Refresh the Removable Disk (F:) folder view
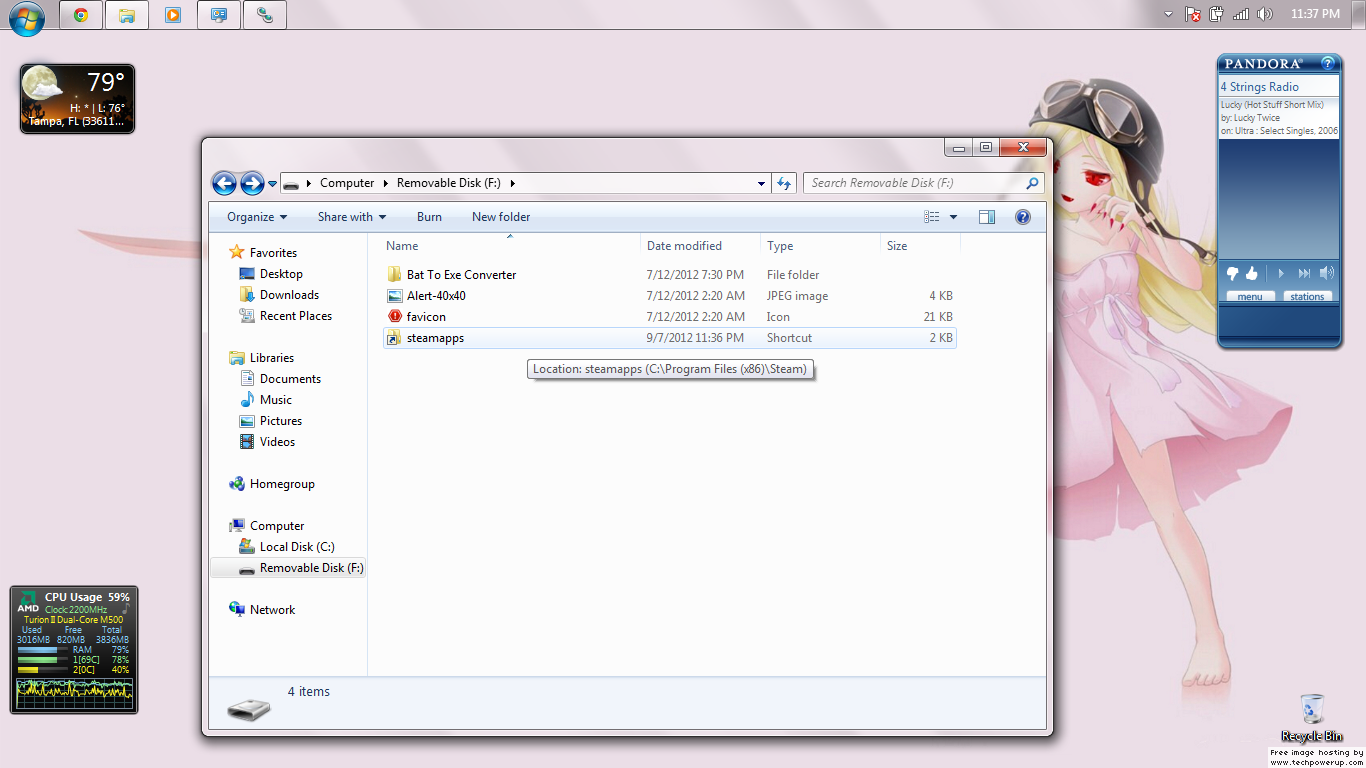Viewport: 1366px width, 768px height. point(784,183)
